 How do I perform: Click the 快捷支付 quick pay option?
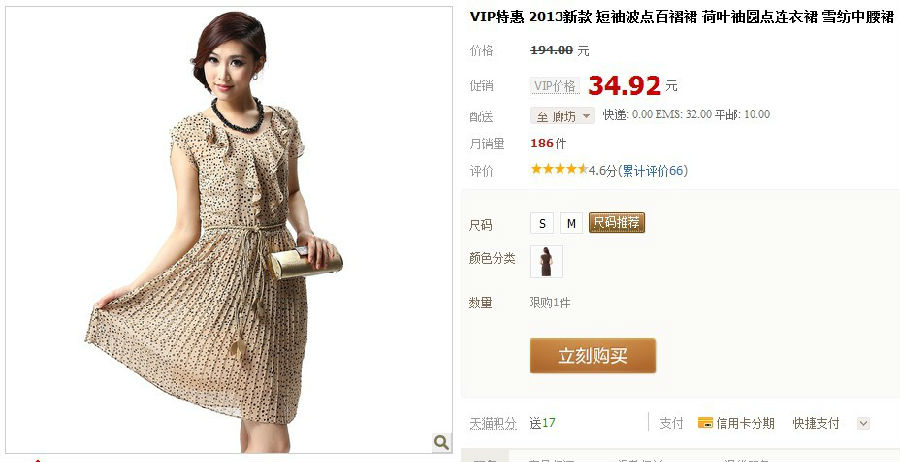816,424
